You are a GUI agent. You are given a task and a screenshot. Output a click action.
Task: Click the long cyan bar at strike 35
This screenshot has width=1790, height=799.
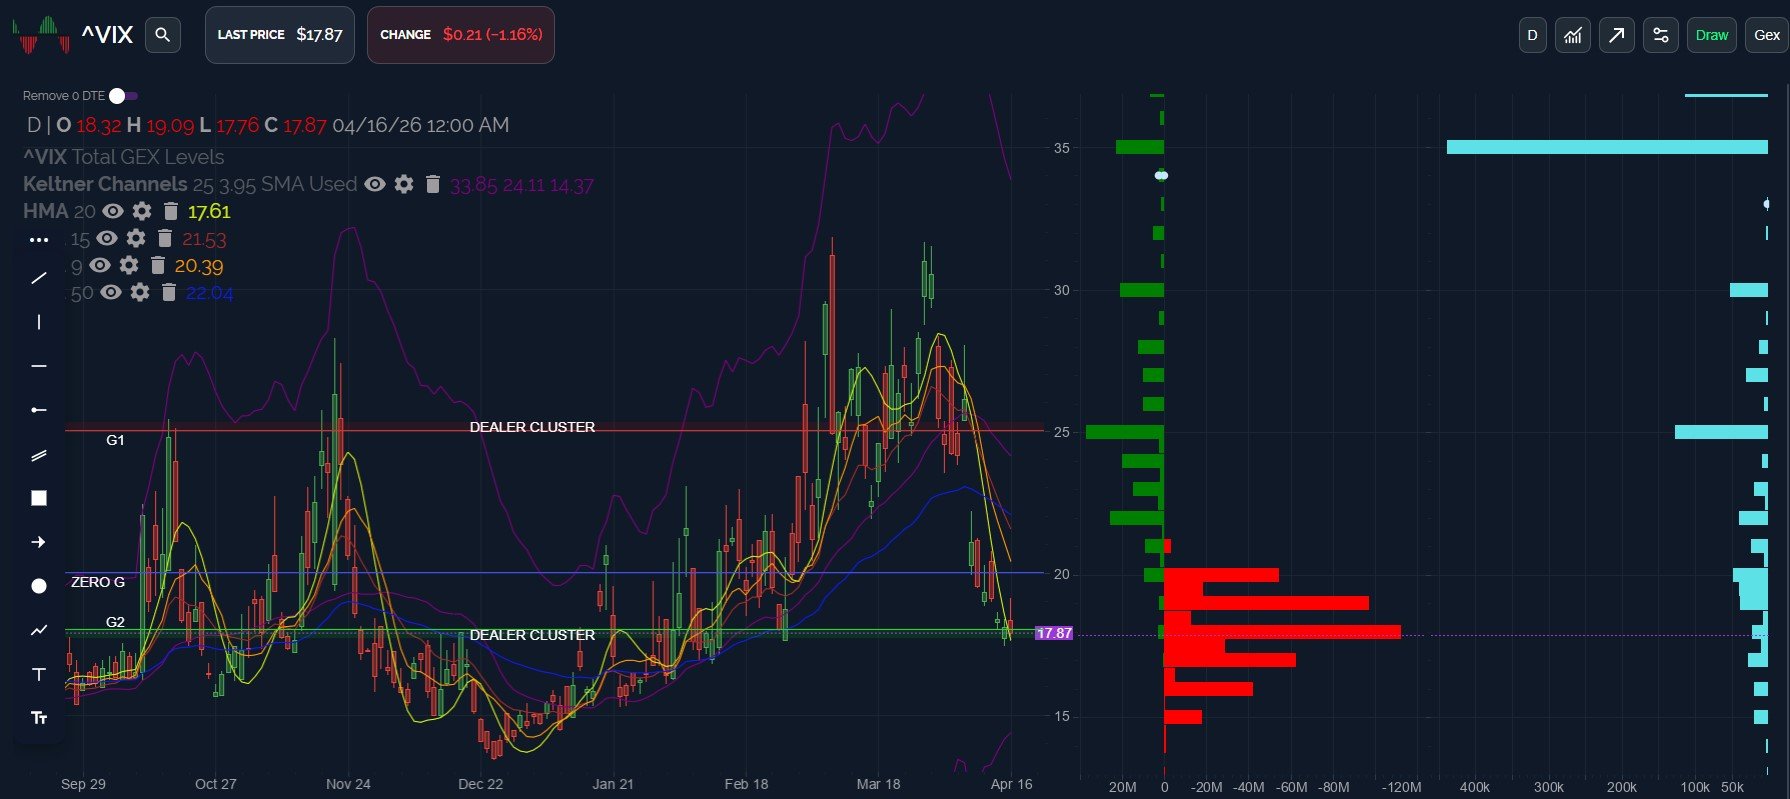tap(1607, 147)
